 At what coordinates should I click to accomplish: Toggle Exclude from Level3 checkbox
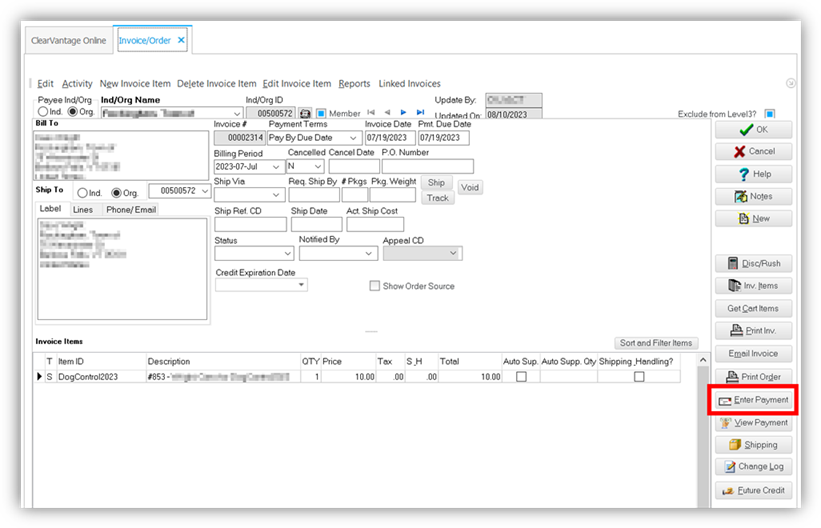tap(770, 114)
